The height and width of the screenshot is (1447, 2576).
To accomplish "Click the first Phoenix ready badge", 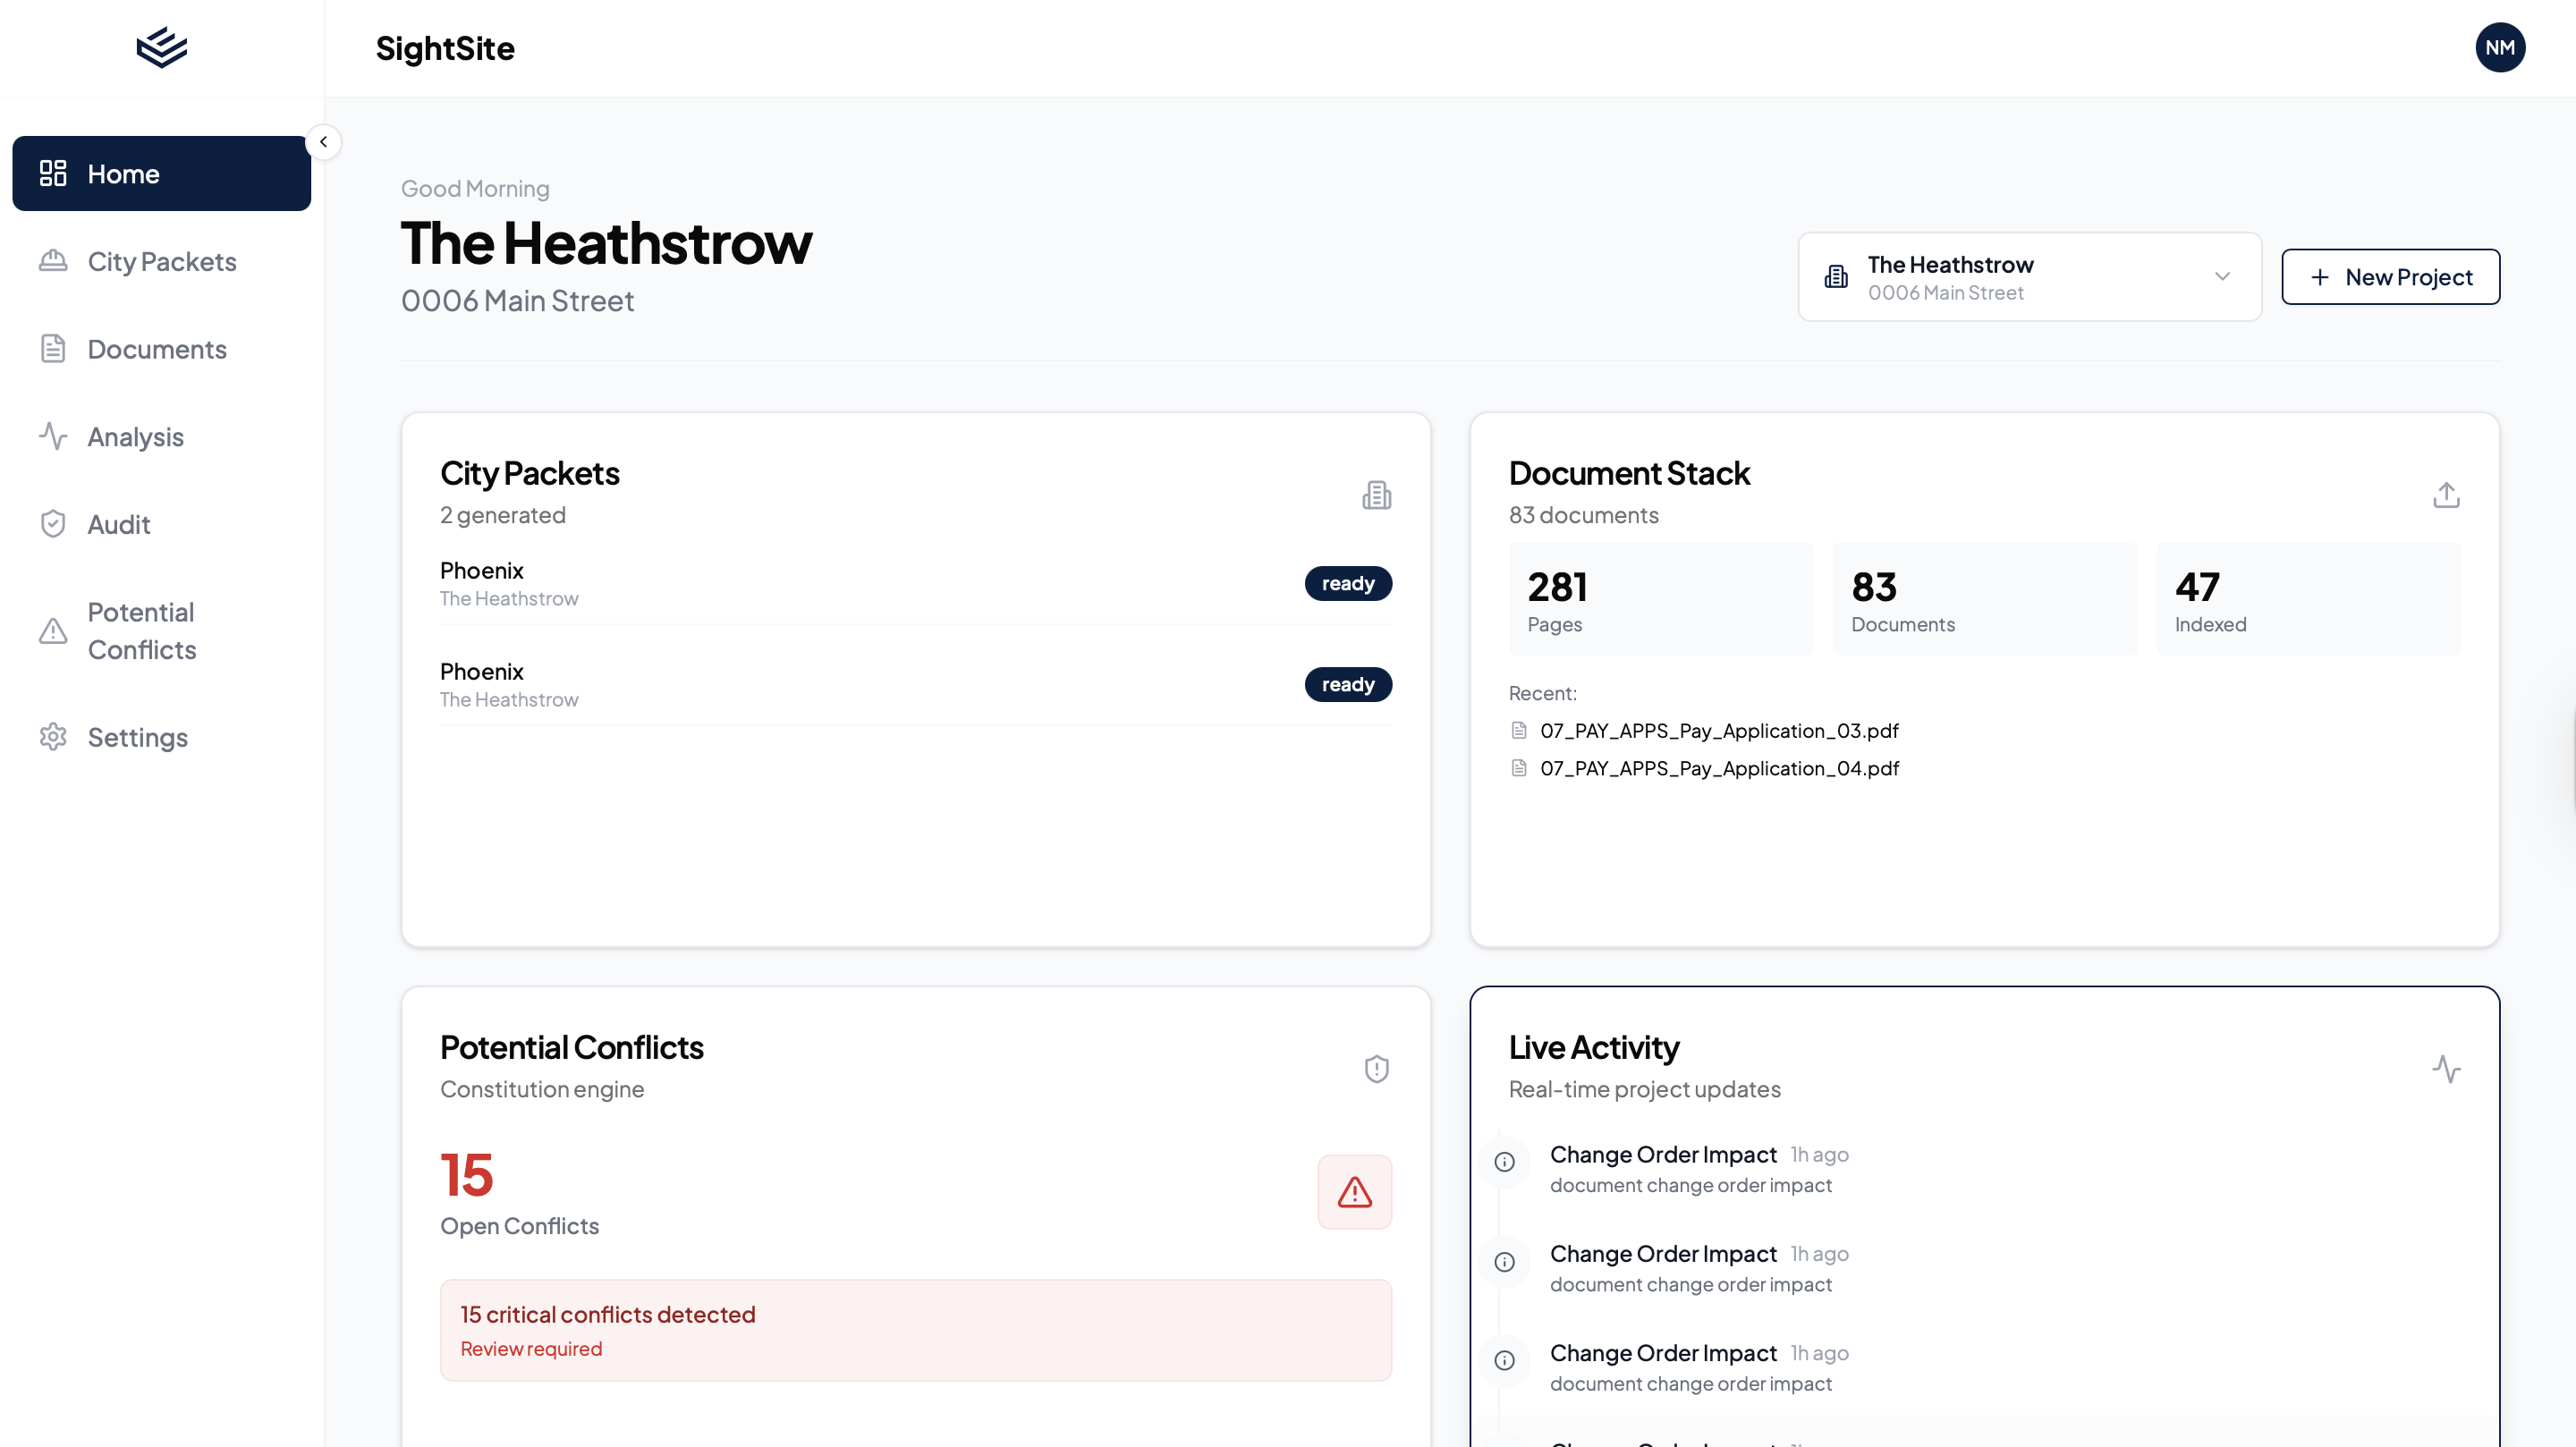I will coord(1348,583).
